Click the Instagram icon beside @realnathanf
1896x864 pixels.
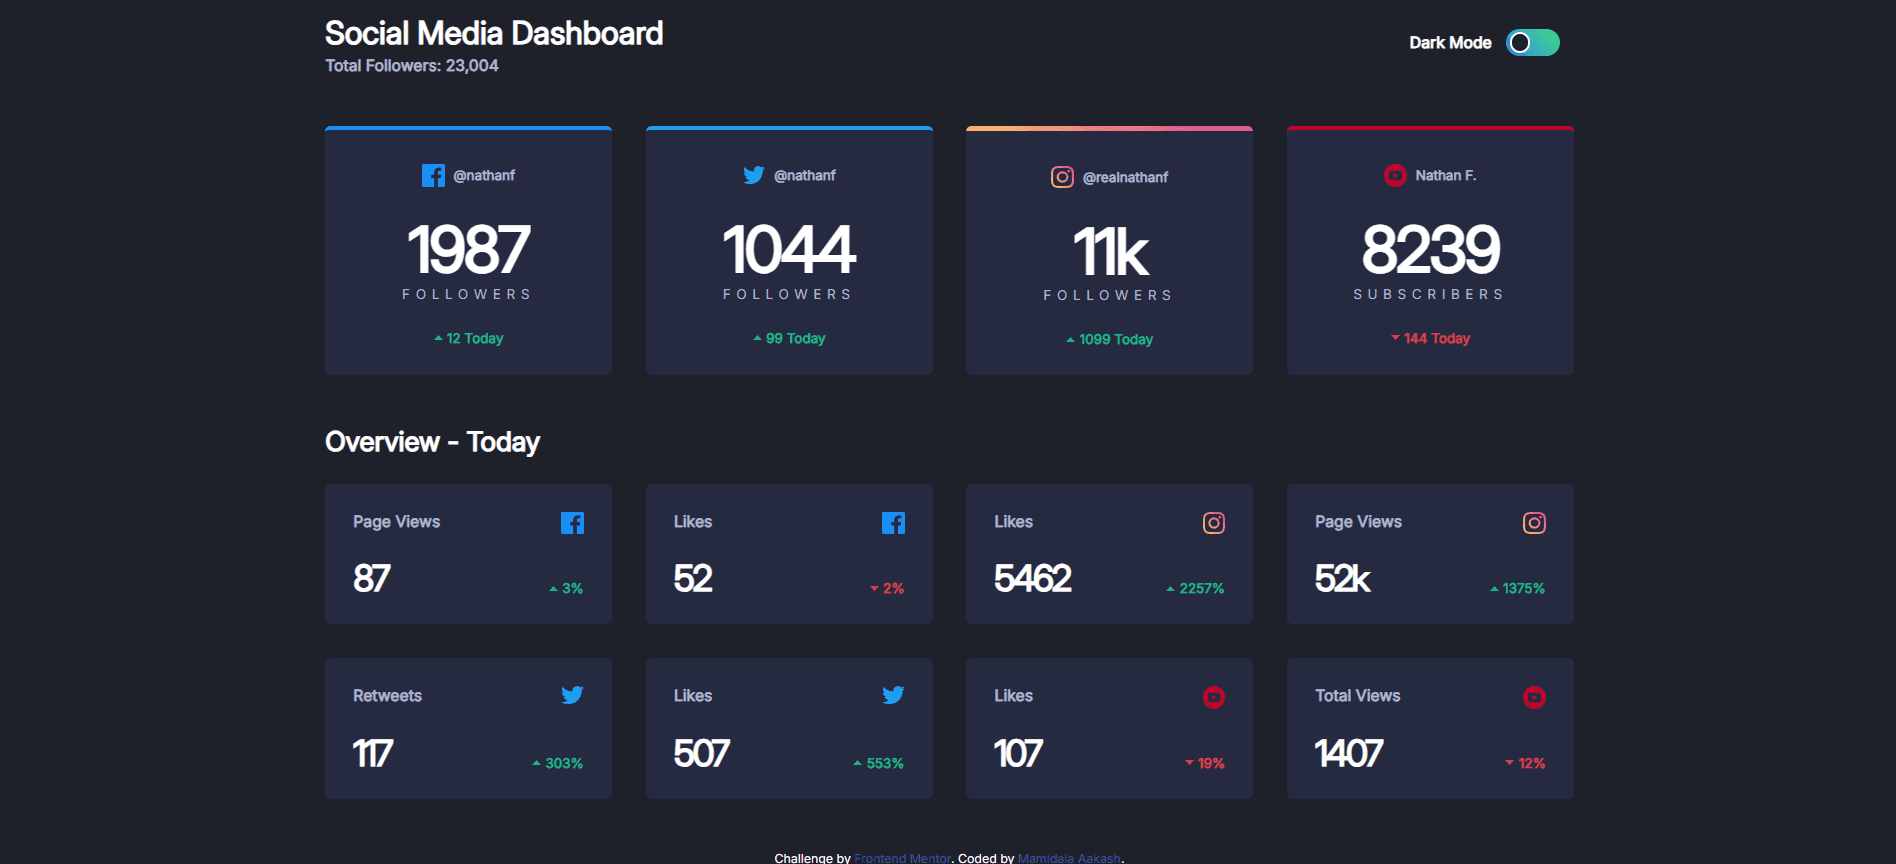(1062, 177)
